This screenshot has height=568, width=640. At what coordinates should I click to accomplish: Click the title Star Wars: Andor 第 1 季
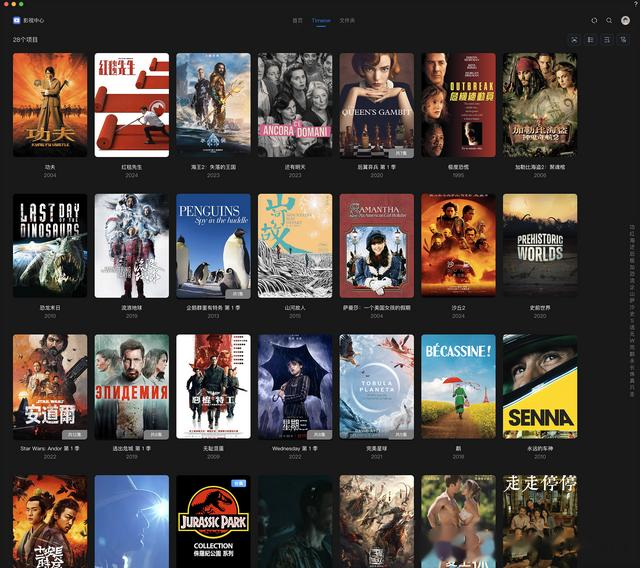(50, 448)
